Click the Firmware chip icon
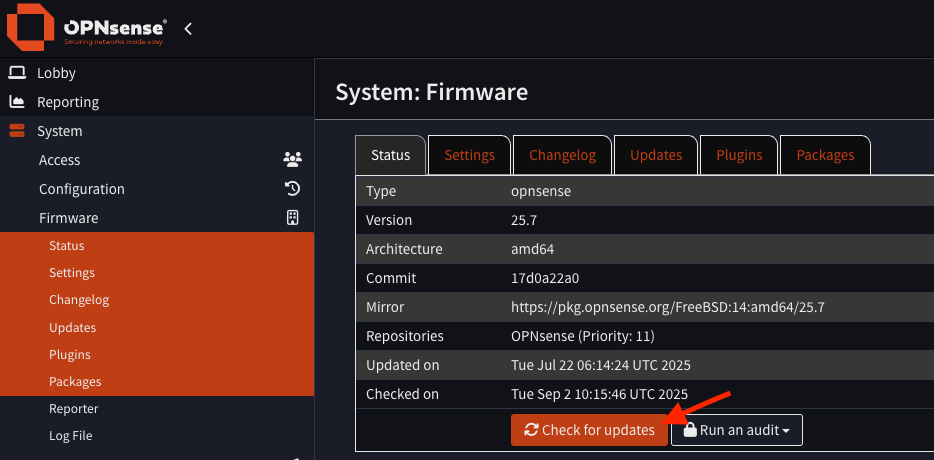The width and height of the screenshot is (934, 460). [x=292, y=218]
